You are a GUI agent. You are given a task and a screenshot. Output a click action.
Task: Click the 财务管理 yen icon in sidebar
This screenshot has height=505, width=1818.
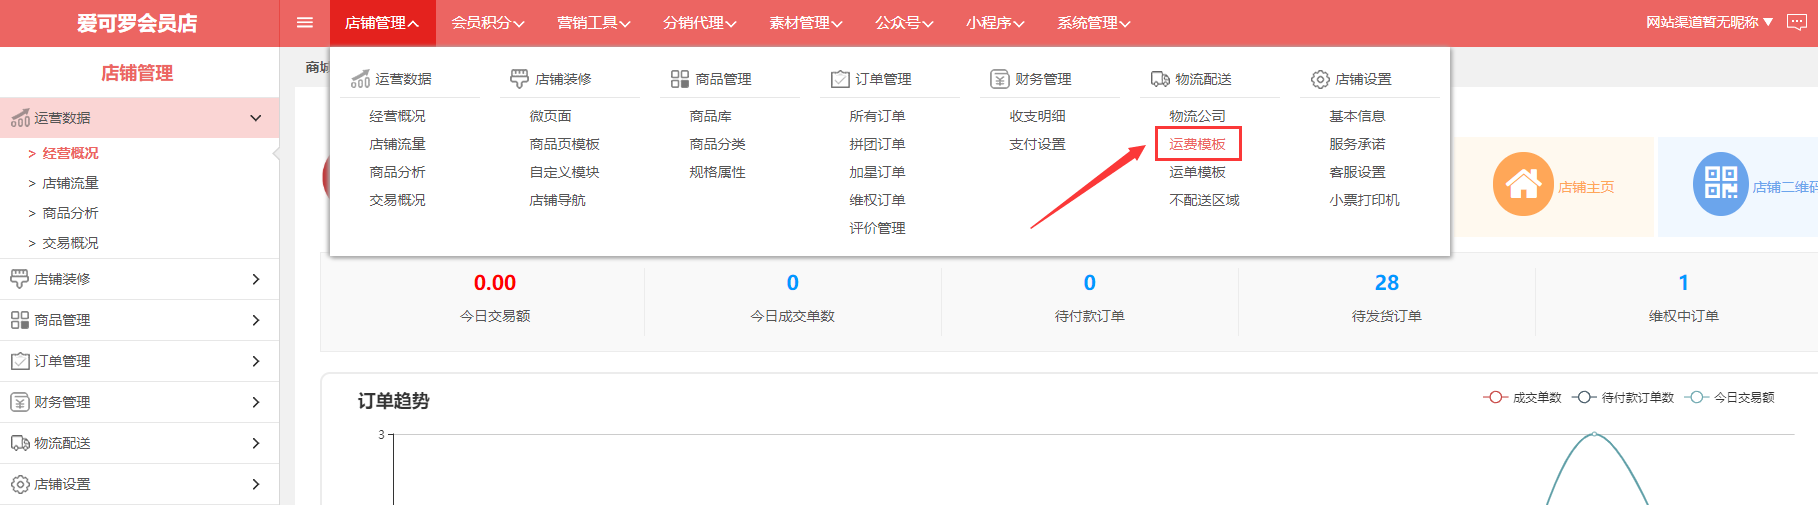tap(20, 402)
